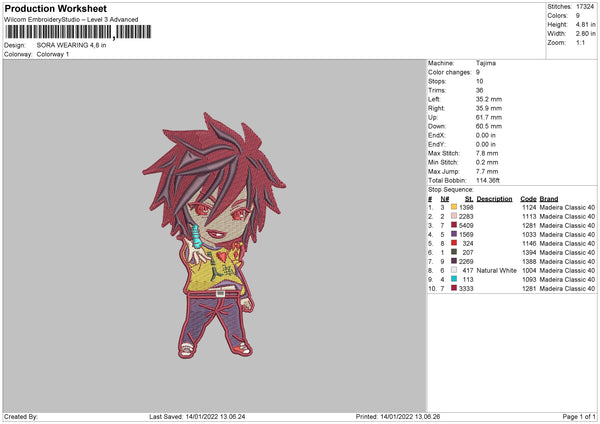The width and height of the screenshot is (600, 424).
Task: Click the Created By label
Action: pos(21,416)
